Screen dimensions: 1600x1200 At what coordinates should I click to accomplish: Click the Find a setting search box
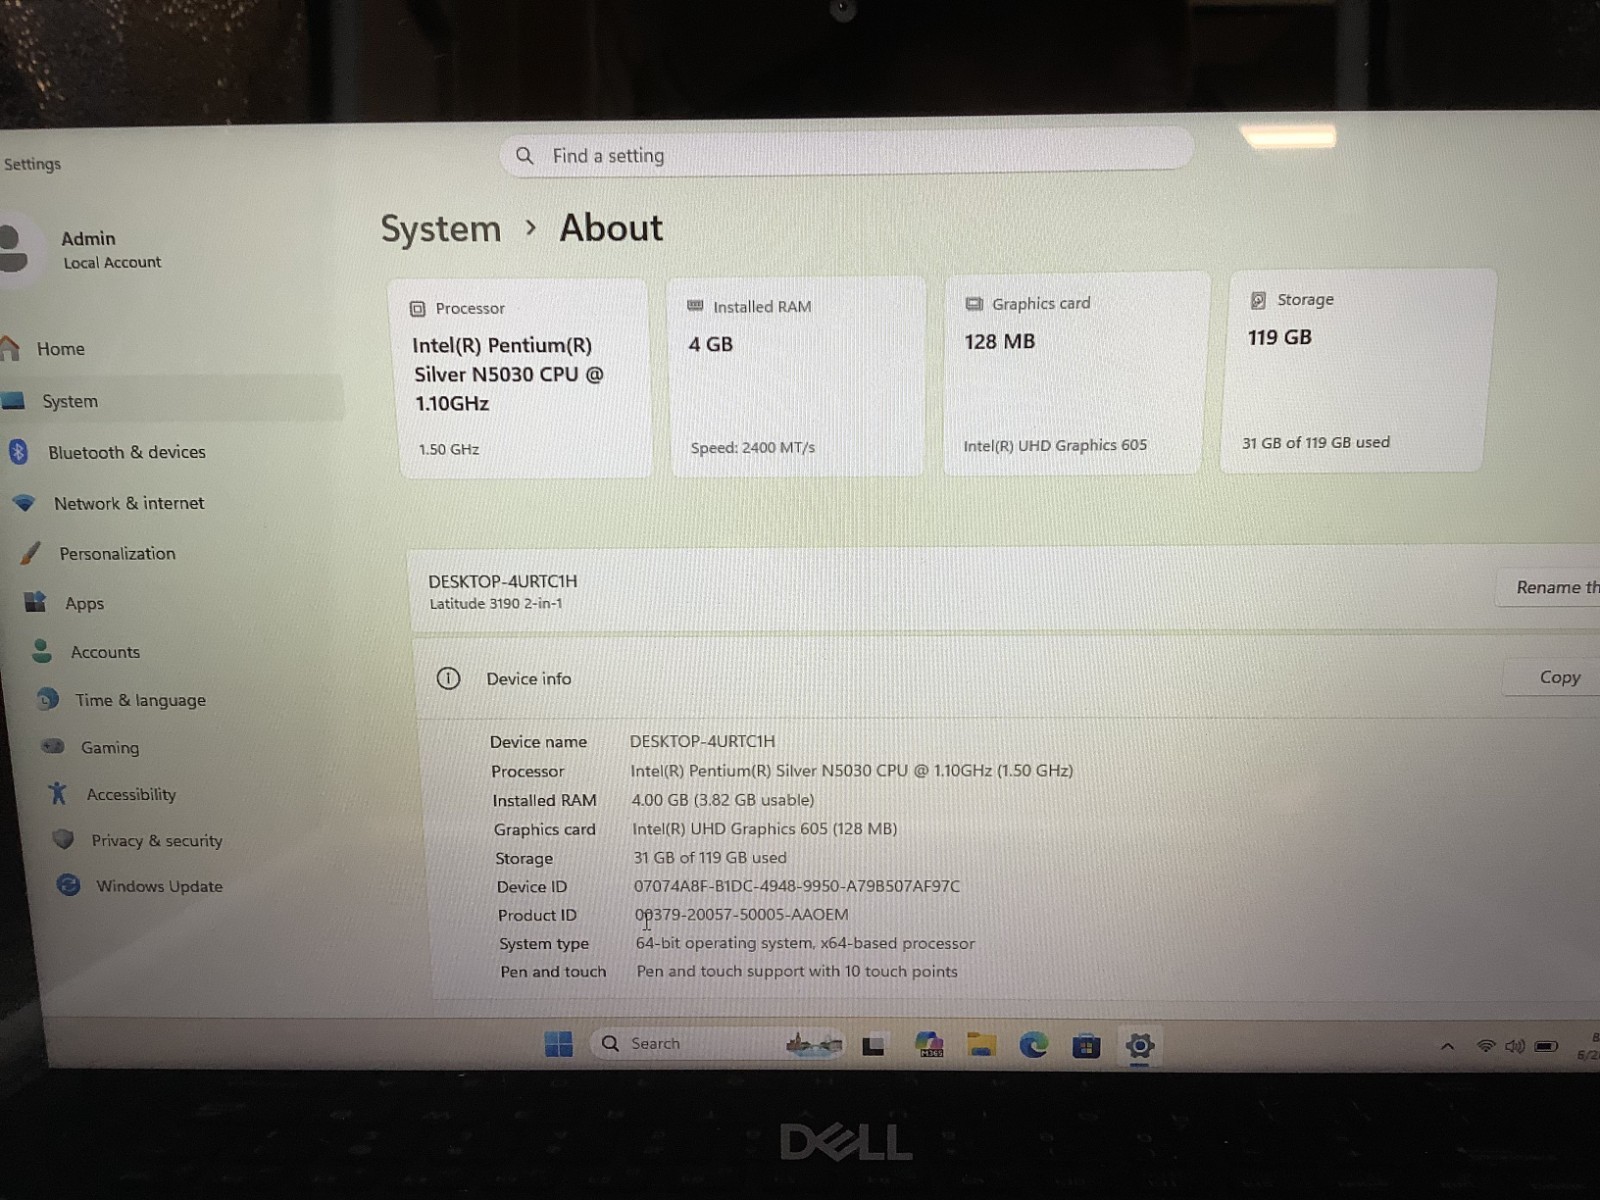pos(846,154)
